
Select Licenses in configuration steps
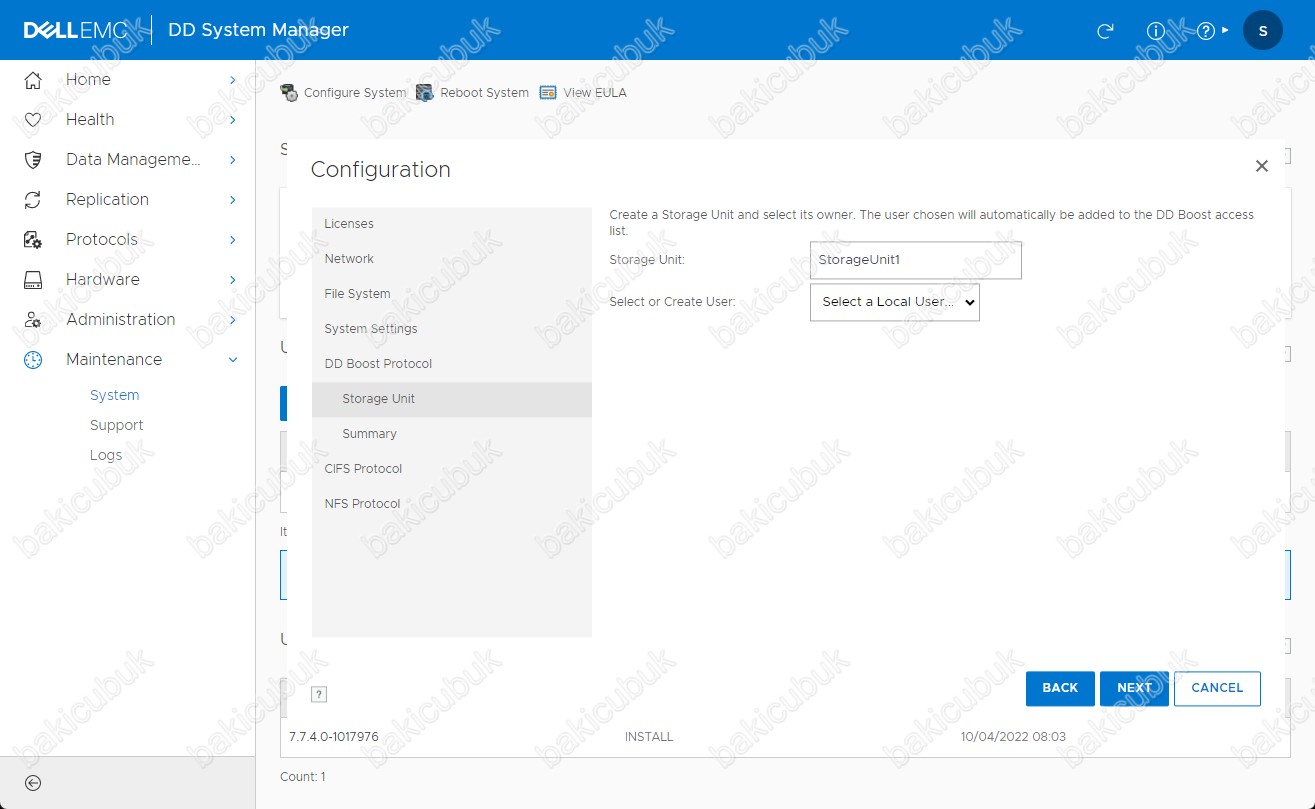(x=452, y=224)
